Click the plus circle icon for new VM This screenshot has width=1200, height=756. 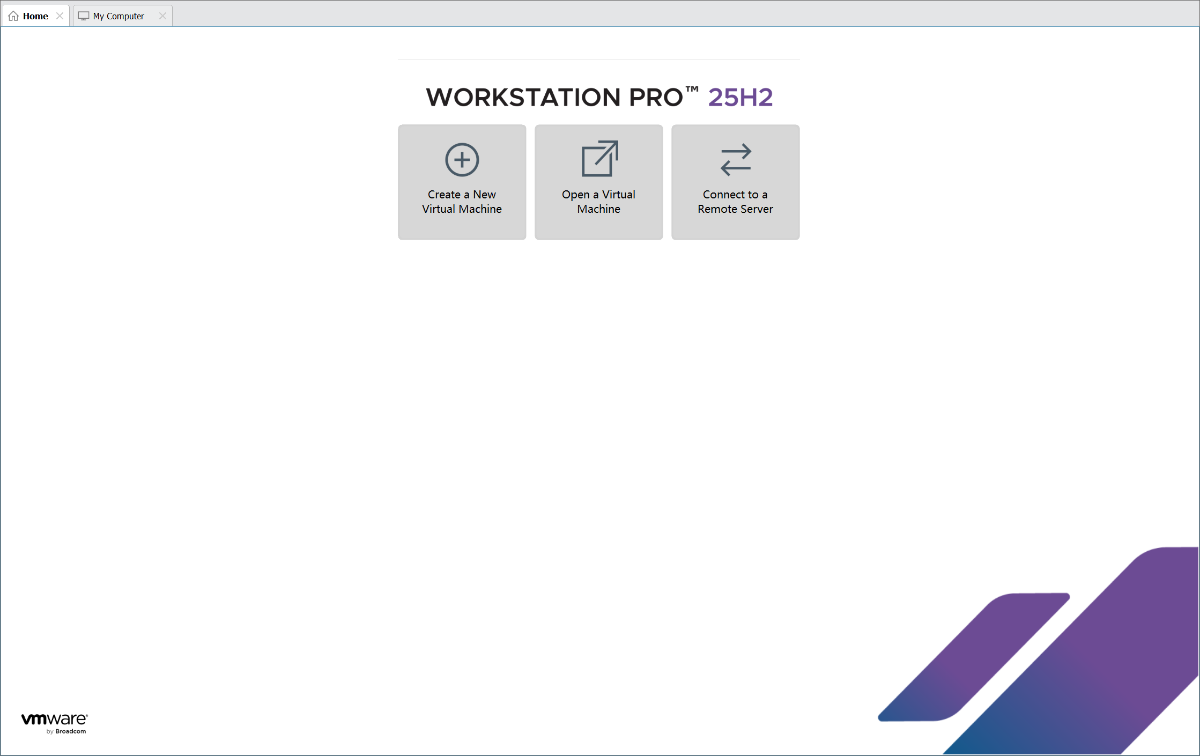click(462, 160)
